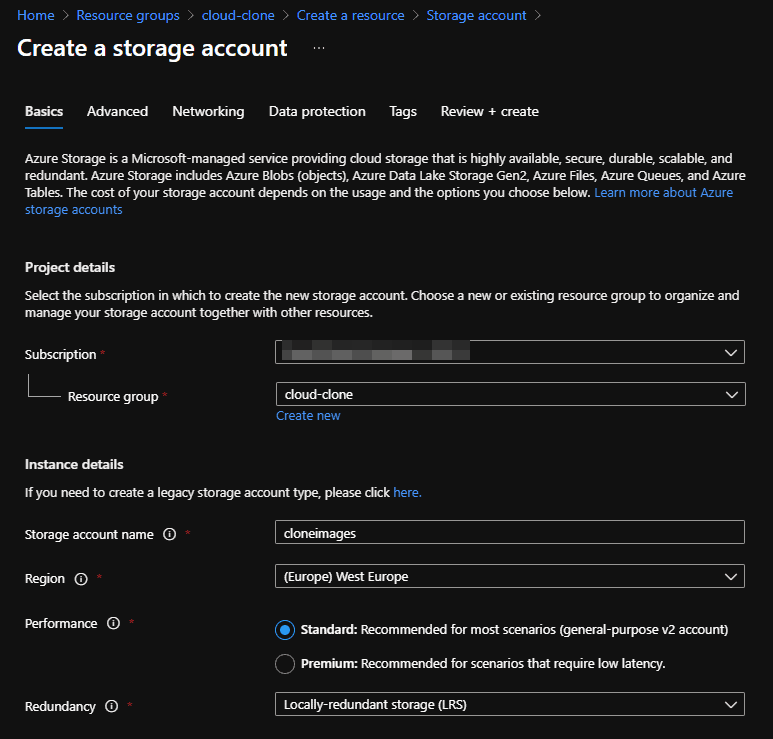773x739 pixels.
Task: Expand the Subscription dropdown
Action: [x=510, y=352]
